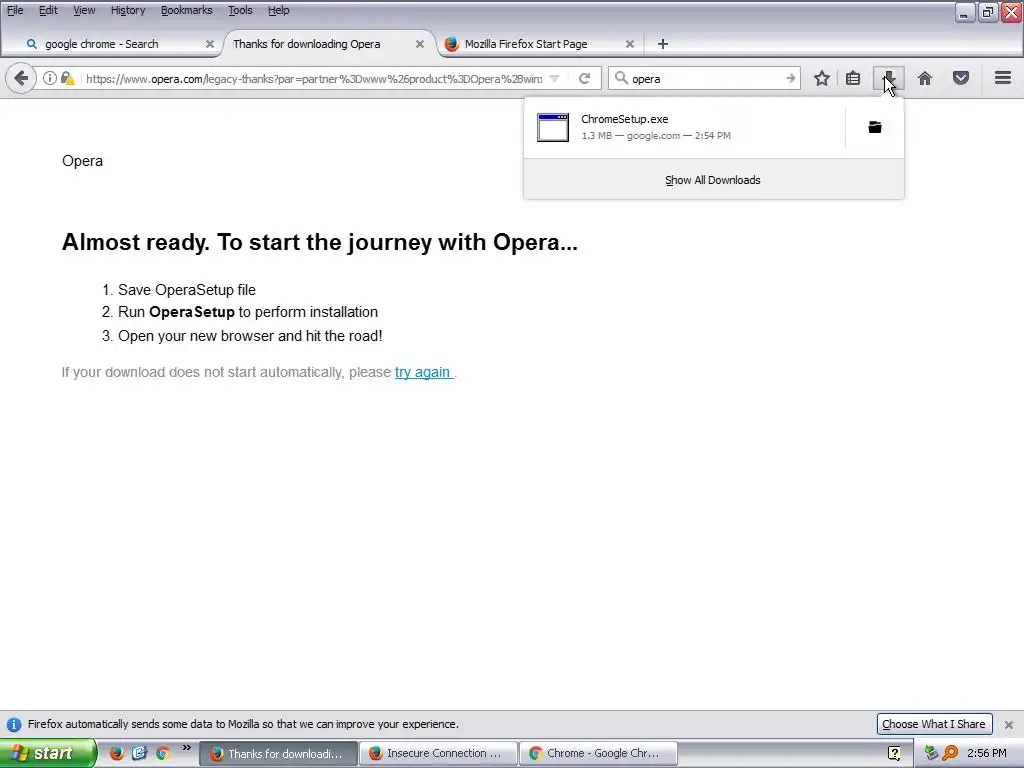Image resolution: width=1024 pixels, height=768 pixels.
Task: Click the URL address field
Action: point(313,78)
